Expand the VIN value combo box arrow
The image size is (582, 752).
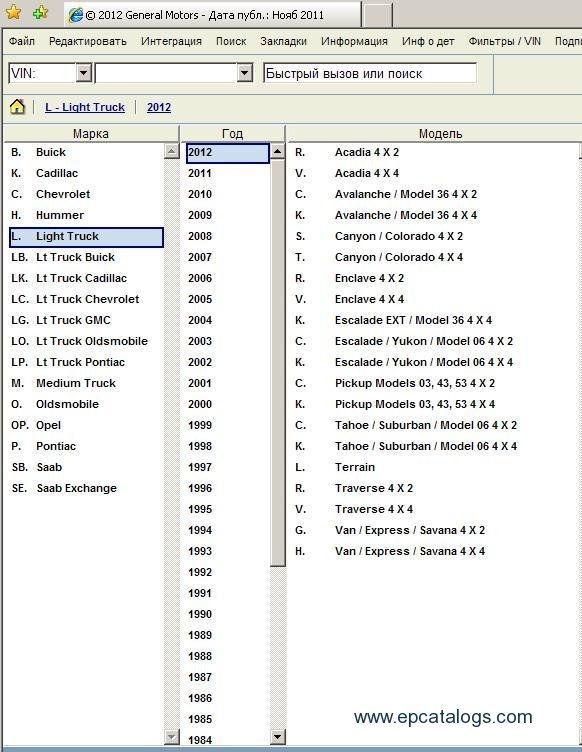pos(244,73)
